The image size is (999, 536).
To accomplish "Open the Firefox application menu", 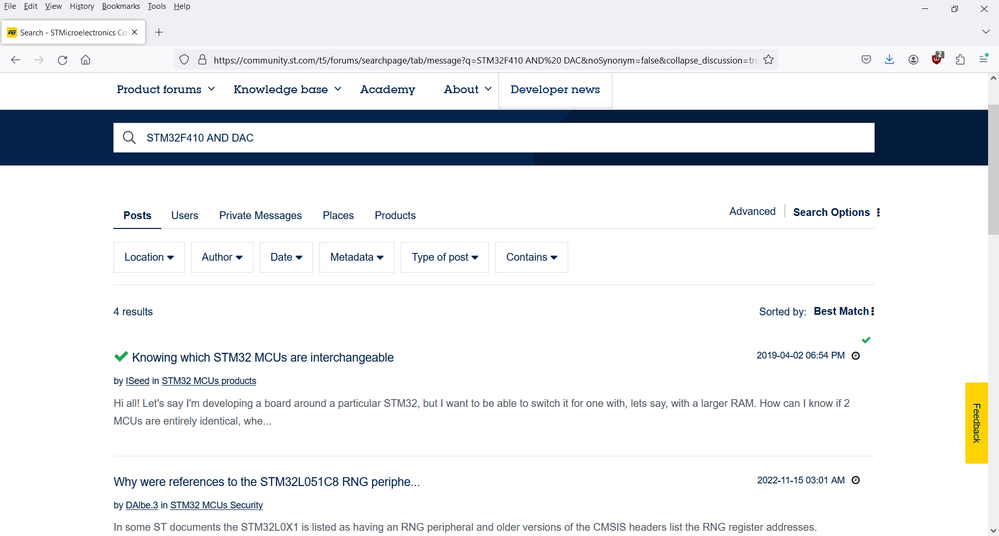I will click(984, 59).
